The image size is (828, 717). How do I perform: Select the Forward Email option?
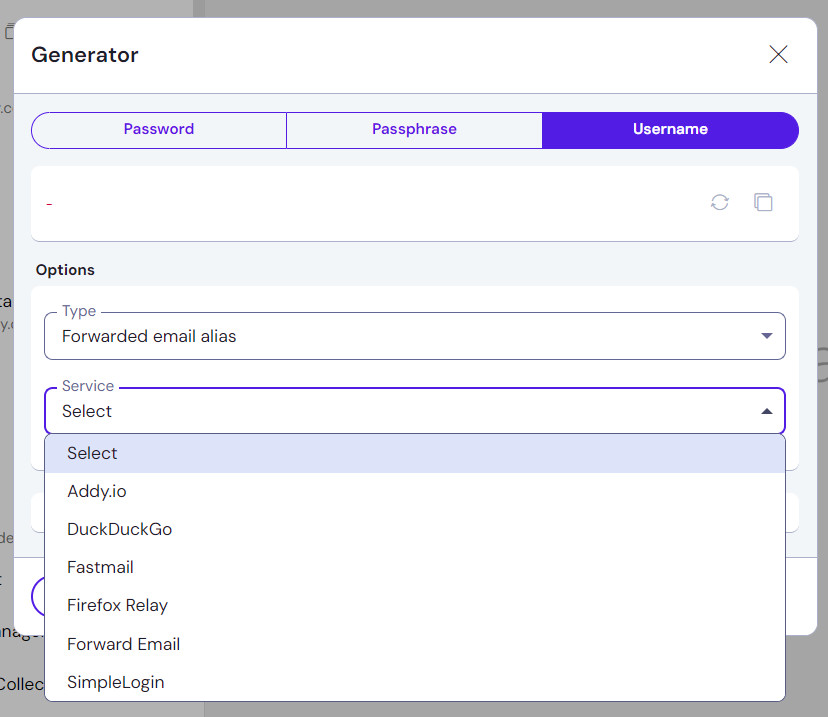pos(123,644)
